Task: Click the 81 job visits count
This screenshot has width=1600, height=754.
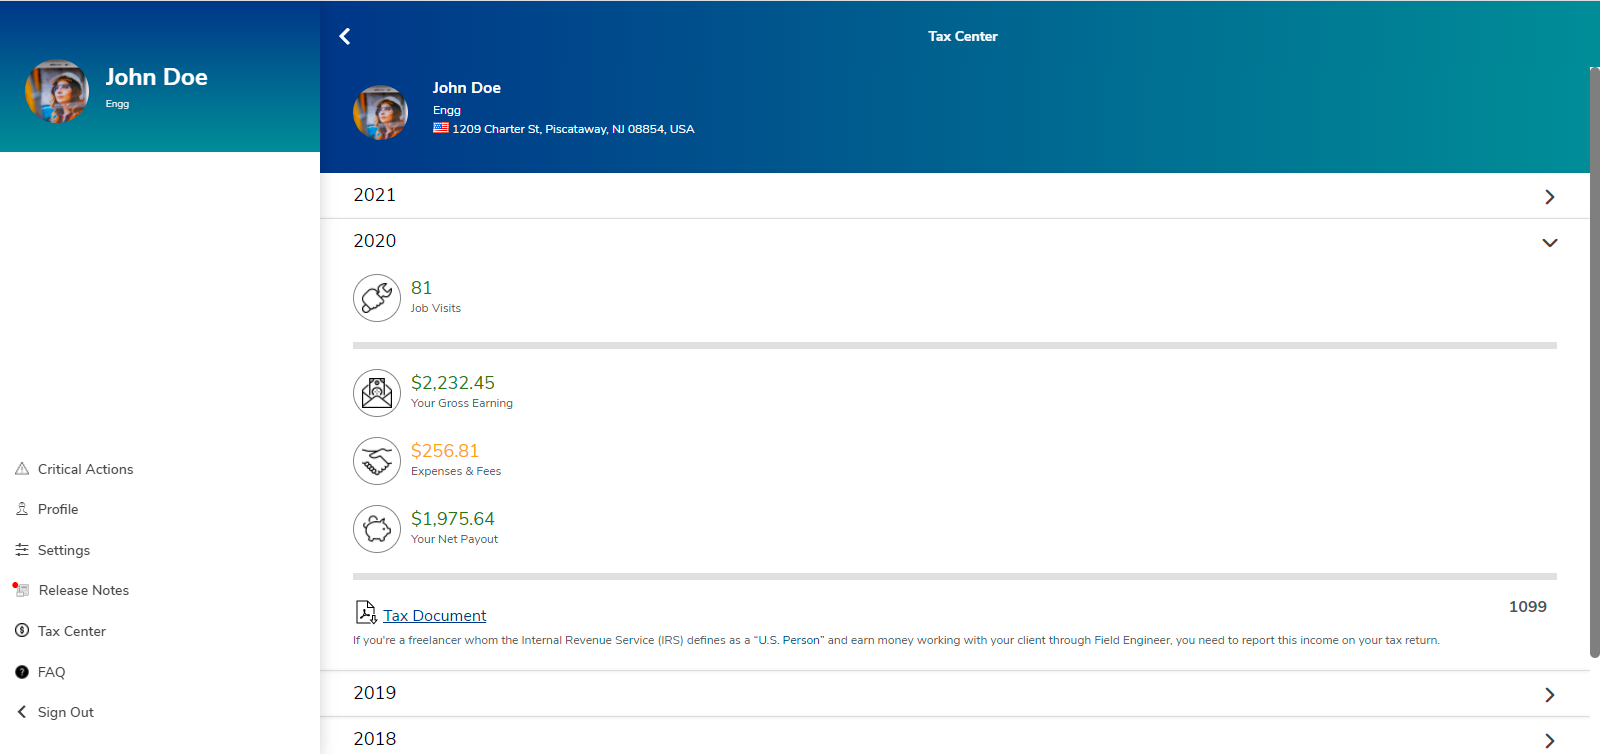Action: (421, 288)
